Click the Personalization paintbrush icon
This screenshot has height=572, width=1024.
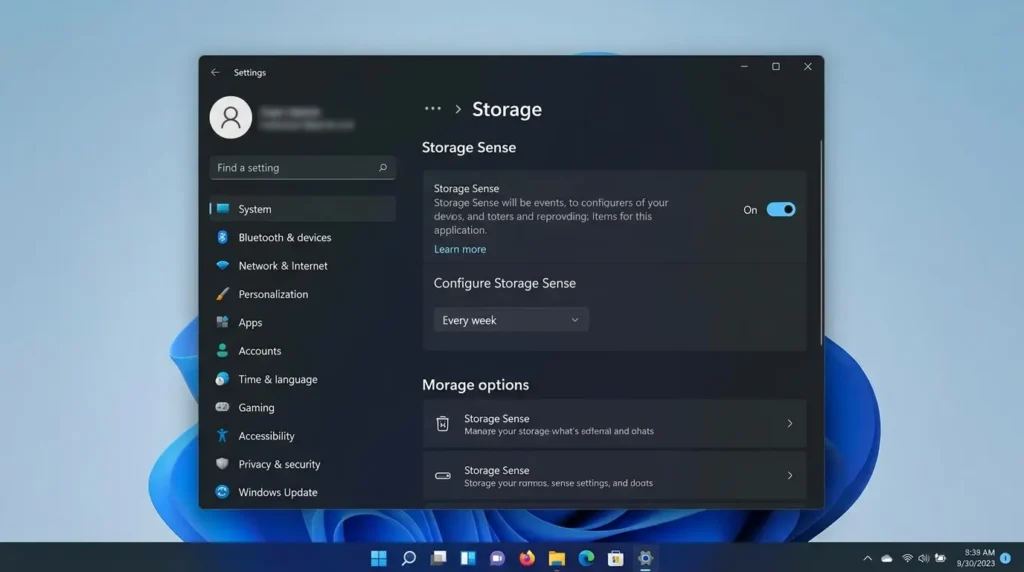click(x=222, y=294)
